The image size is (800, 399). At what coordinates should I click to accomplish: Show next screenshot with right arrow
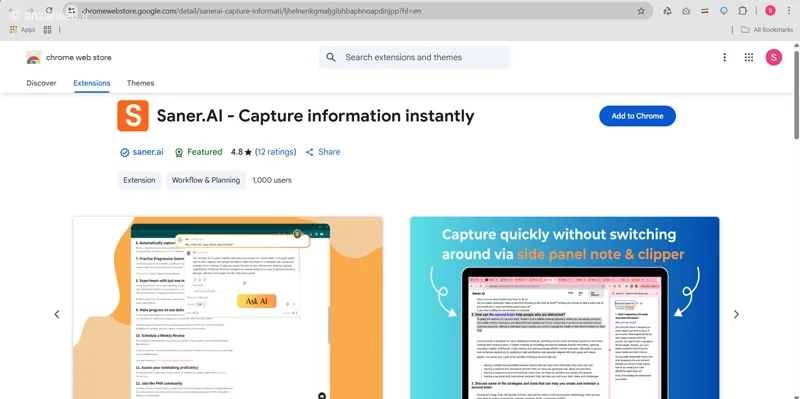coord(736,314)
